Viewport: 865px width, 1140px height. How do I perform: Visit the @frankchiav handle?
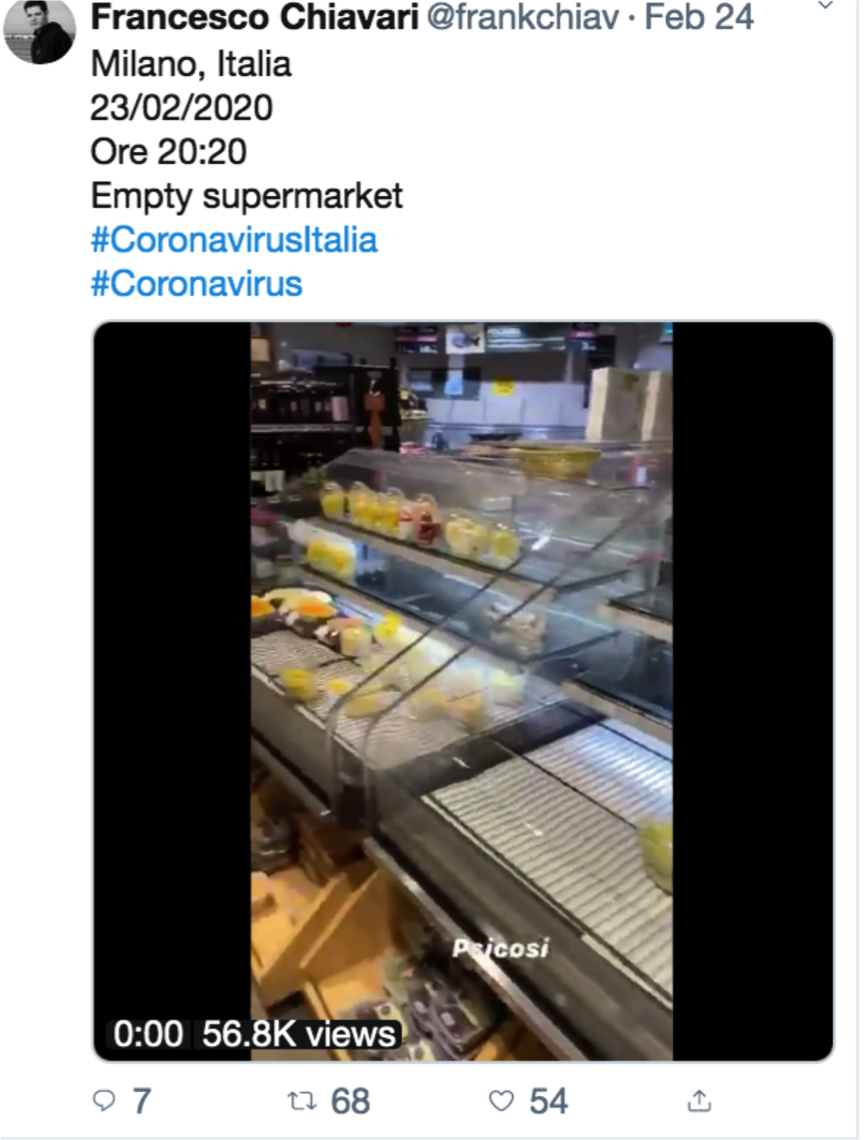(523, 18)
